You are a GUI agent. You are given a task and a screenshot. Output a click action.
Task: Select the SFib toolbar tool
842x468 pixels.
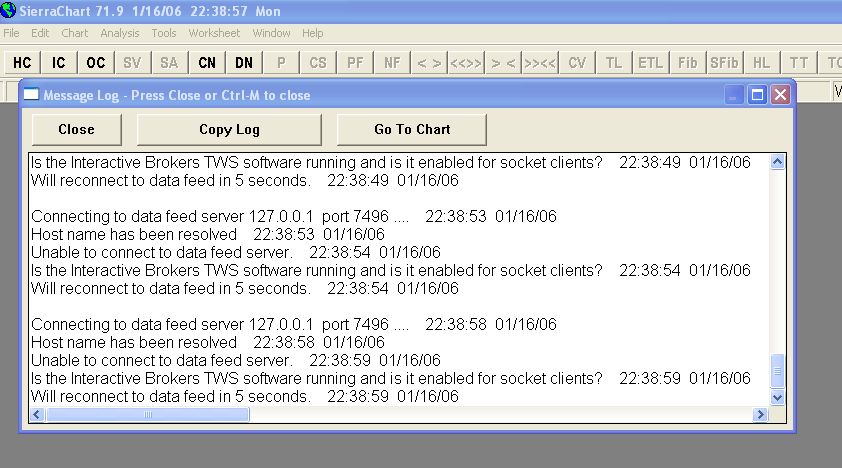click(x=724, y=63)
